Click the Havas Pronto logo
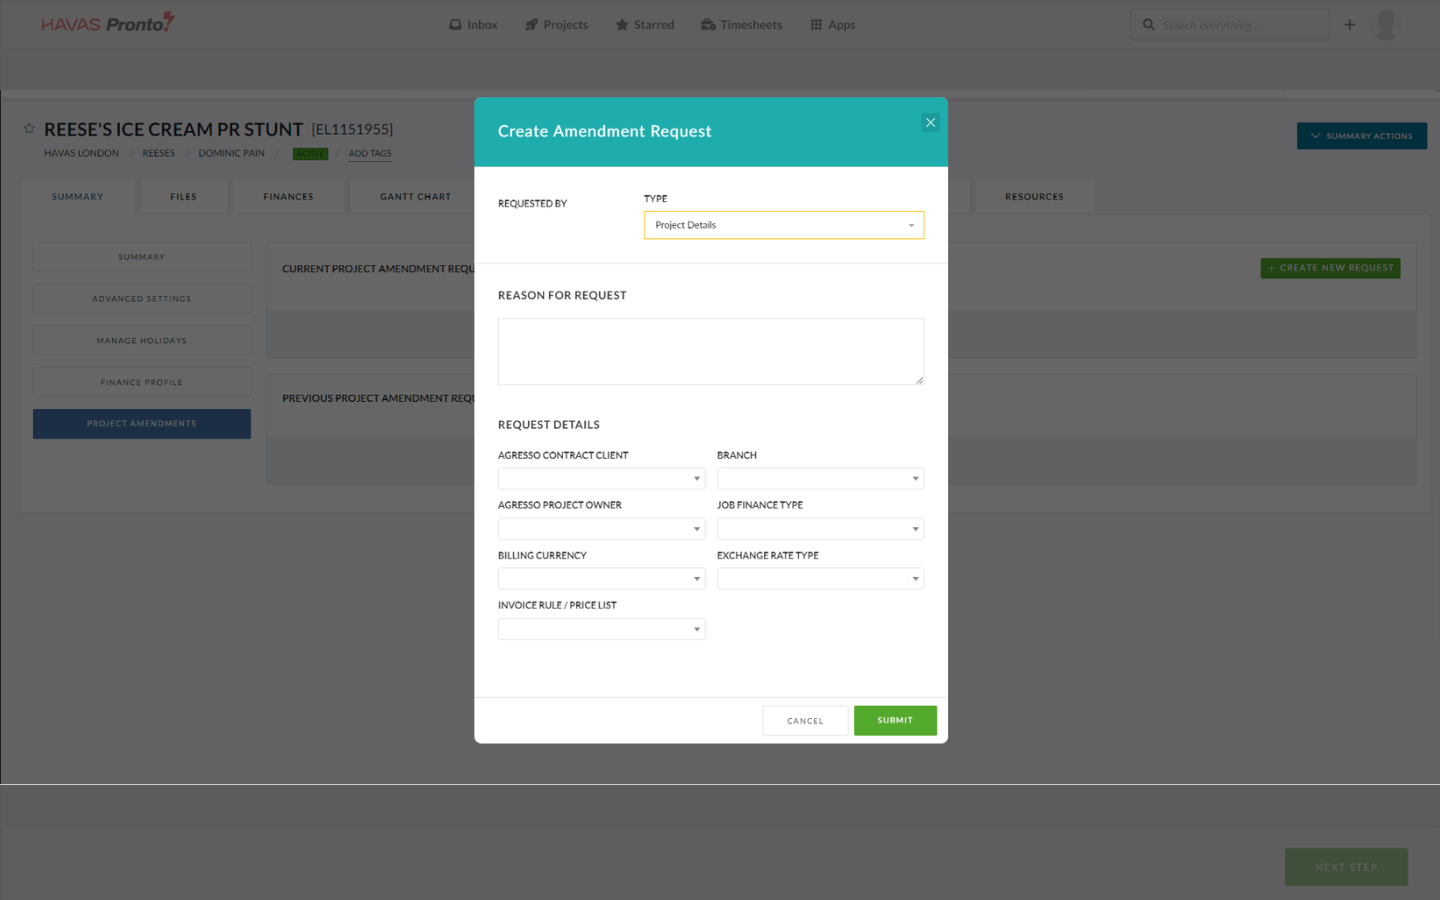The image size is (1440, 900). (108, 23)
